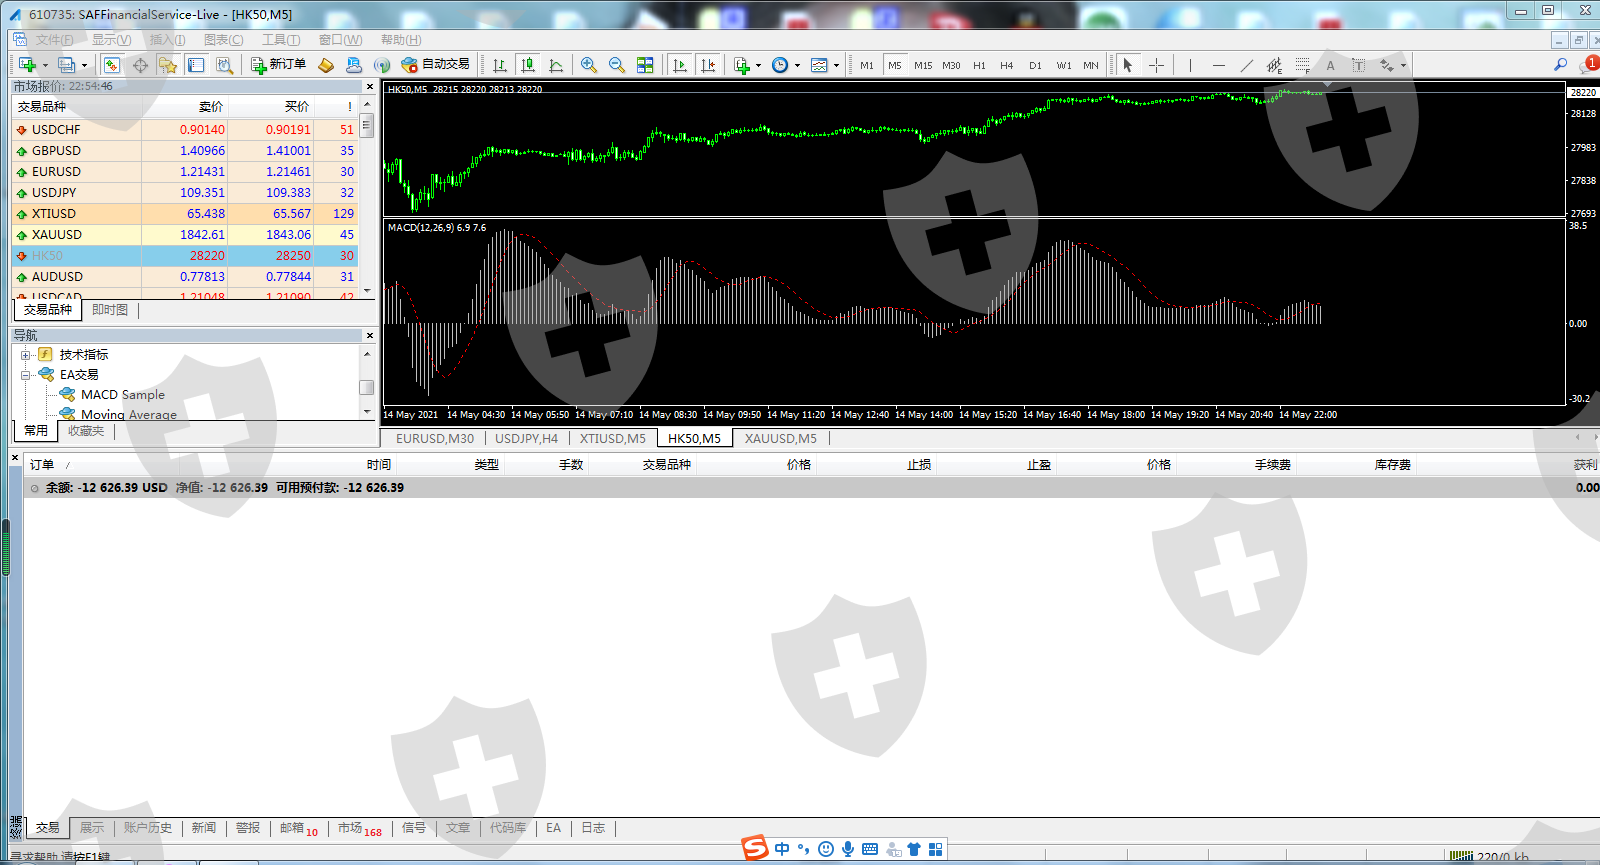Expand the 技术指标 indicators tree node
This screenshot has height=865, width=1600.
click(x=26, y=355)
